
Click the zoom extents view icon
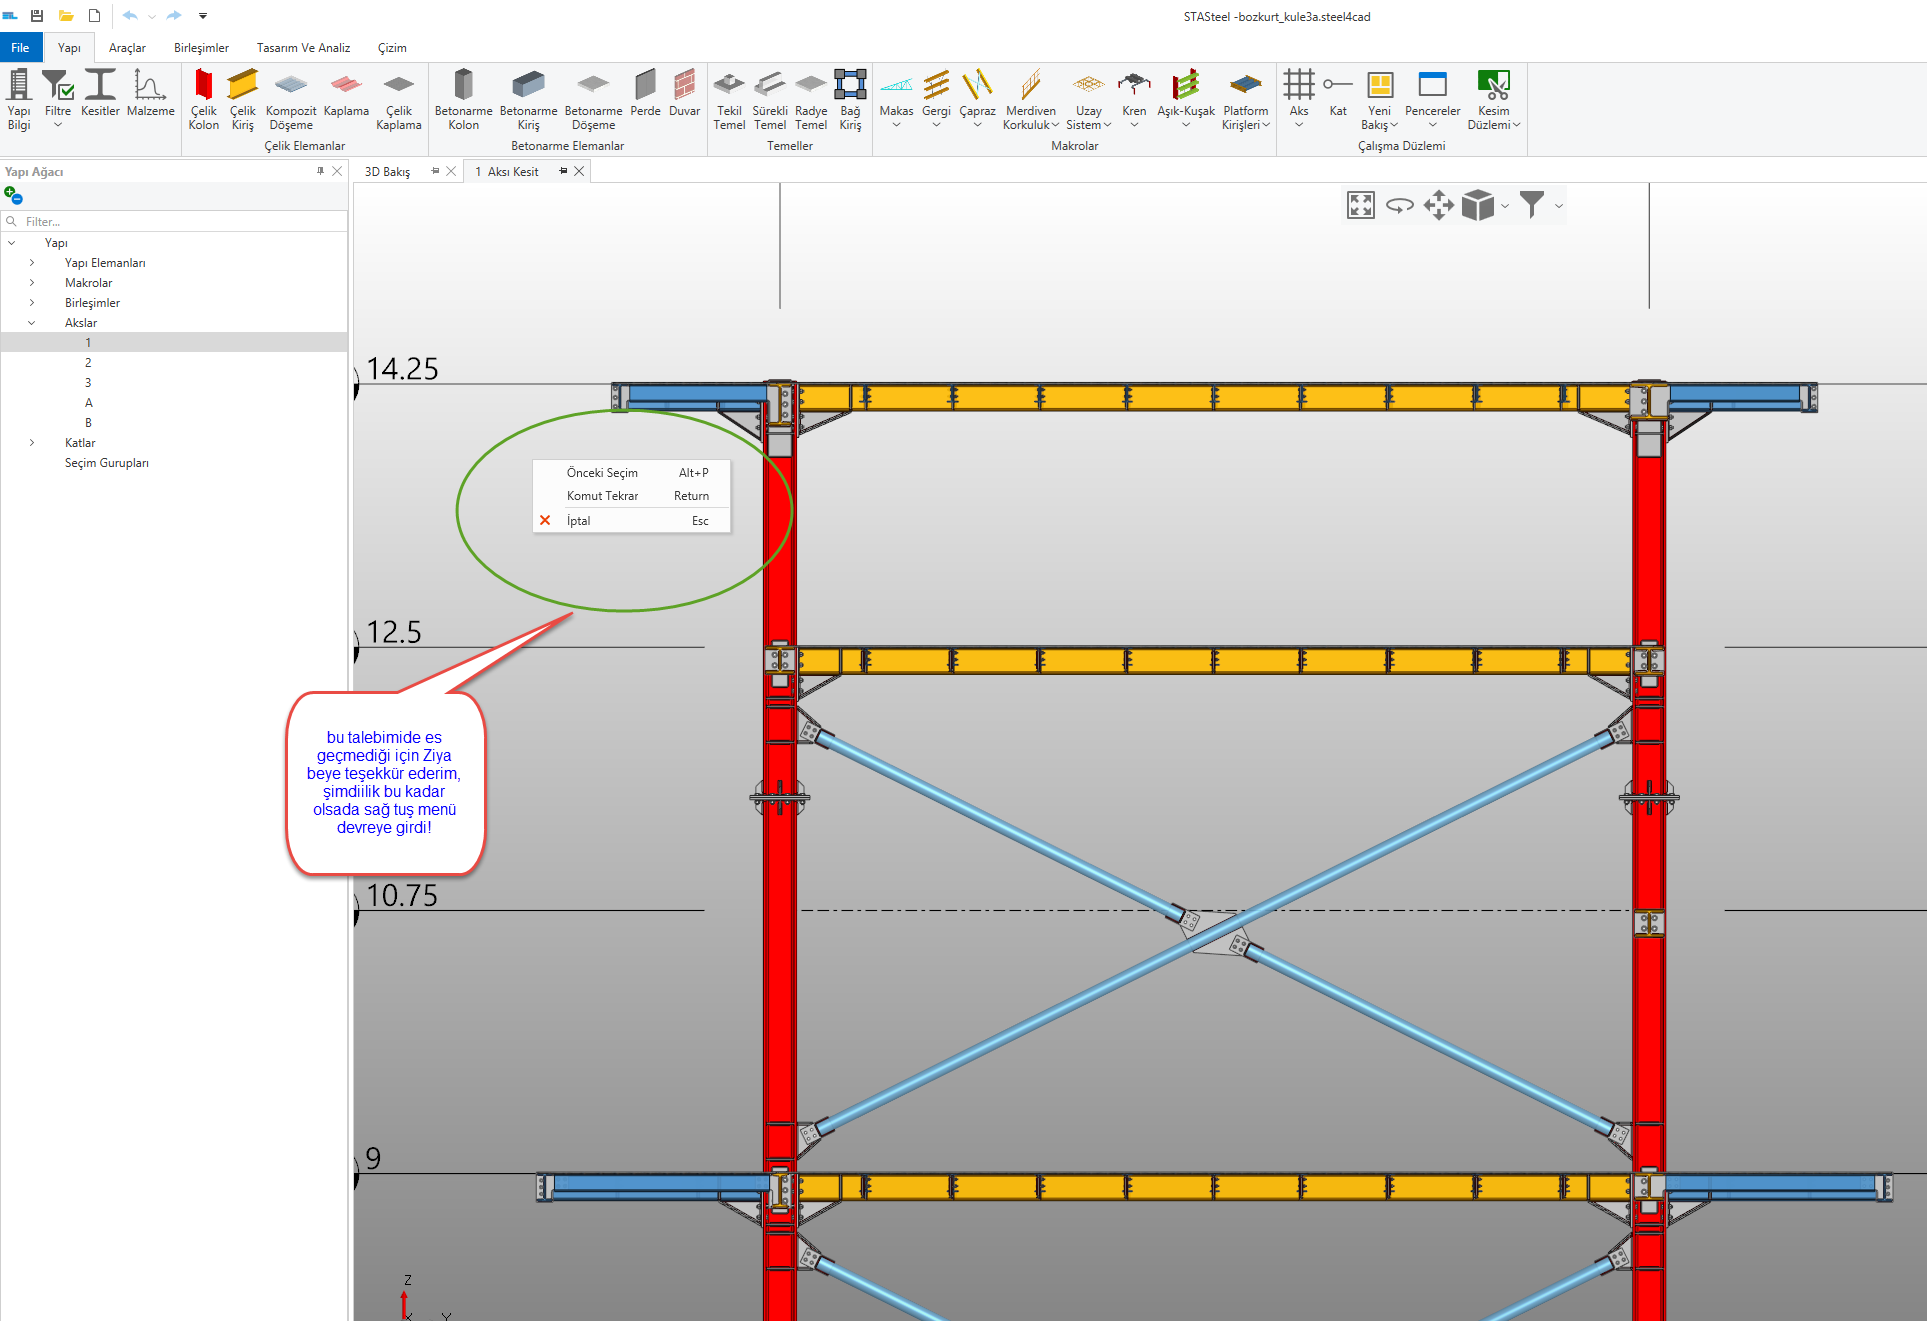point(1360,205)
